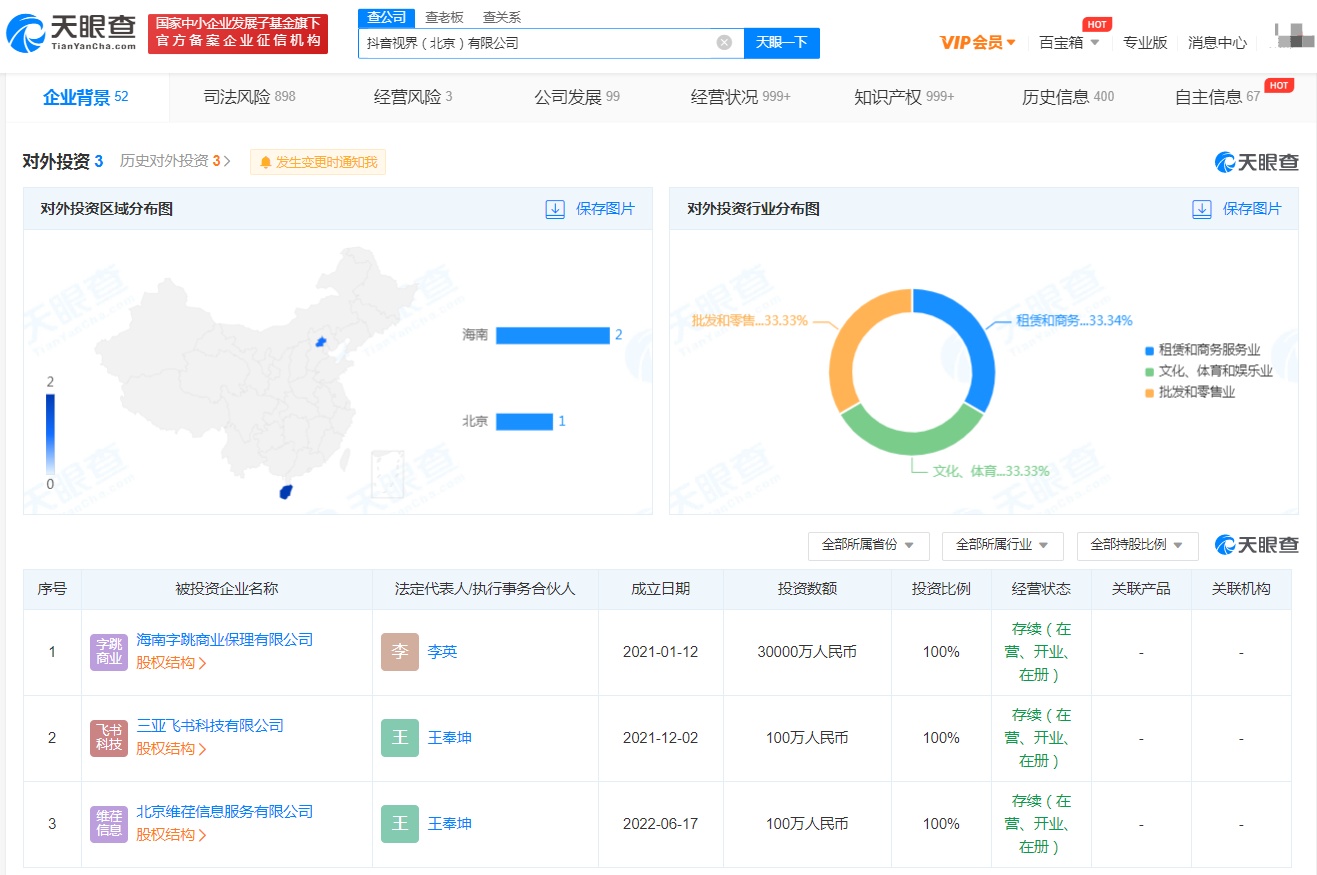Expand 股权结构 for 三亚飞书科技

point(171,749)
